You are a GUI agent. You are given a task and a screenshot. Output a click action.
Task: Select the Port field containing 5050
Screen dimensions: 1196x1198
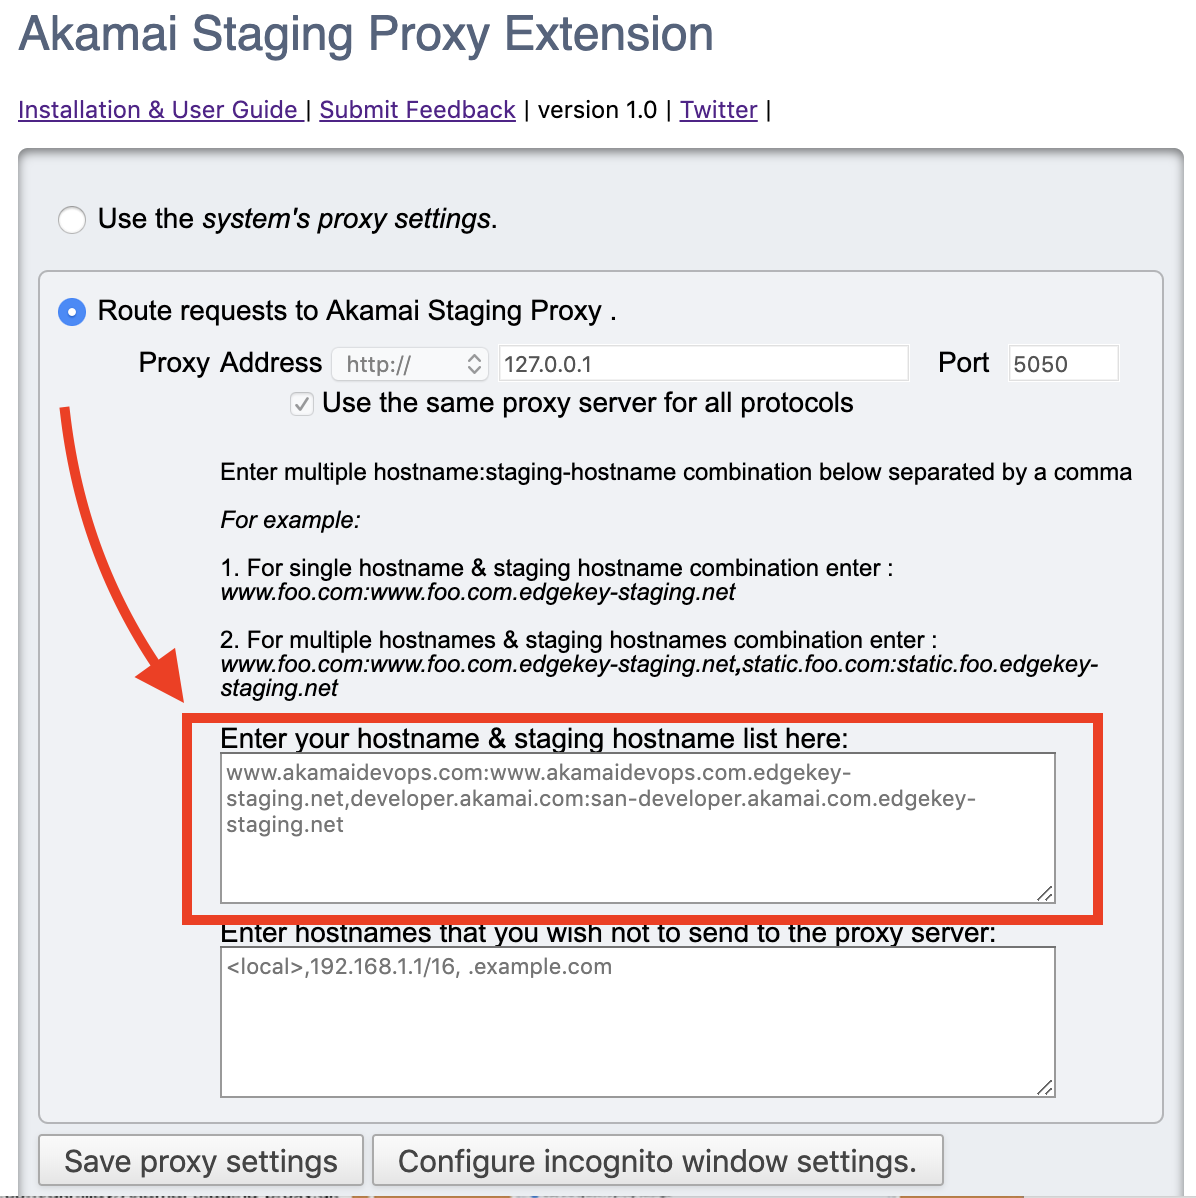(1062, 363)
